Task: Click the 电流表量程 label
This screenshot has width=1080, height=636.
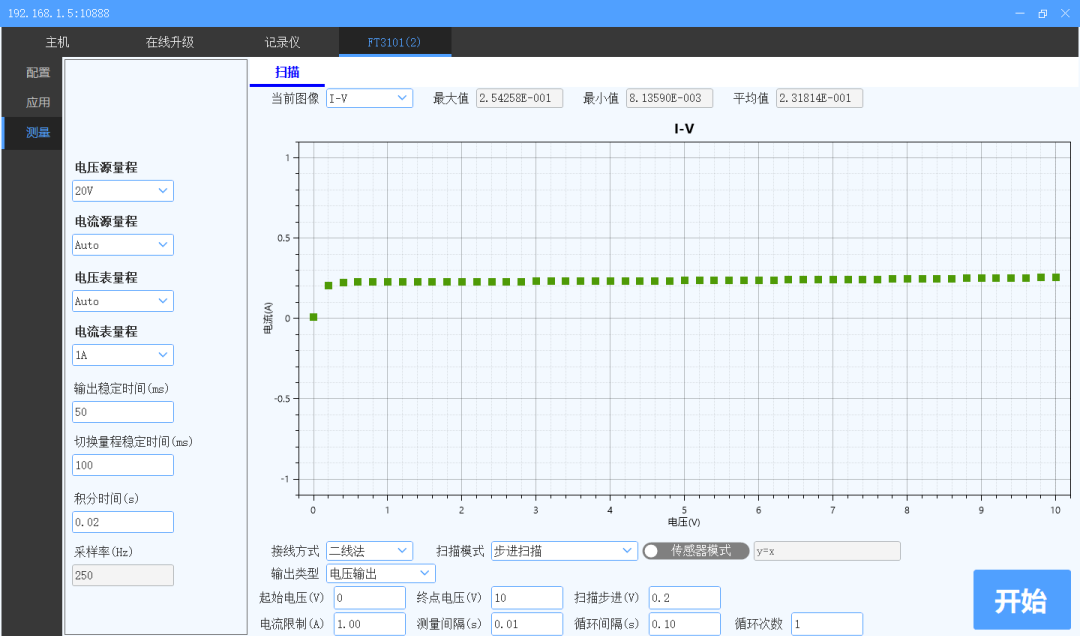Action: pos(106,331)
